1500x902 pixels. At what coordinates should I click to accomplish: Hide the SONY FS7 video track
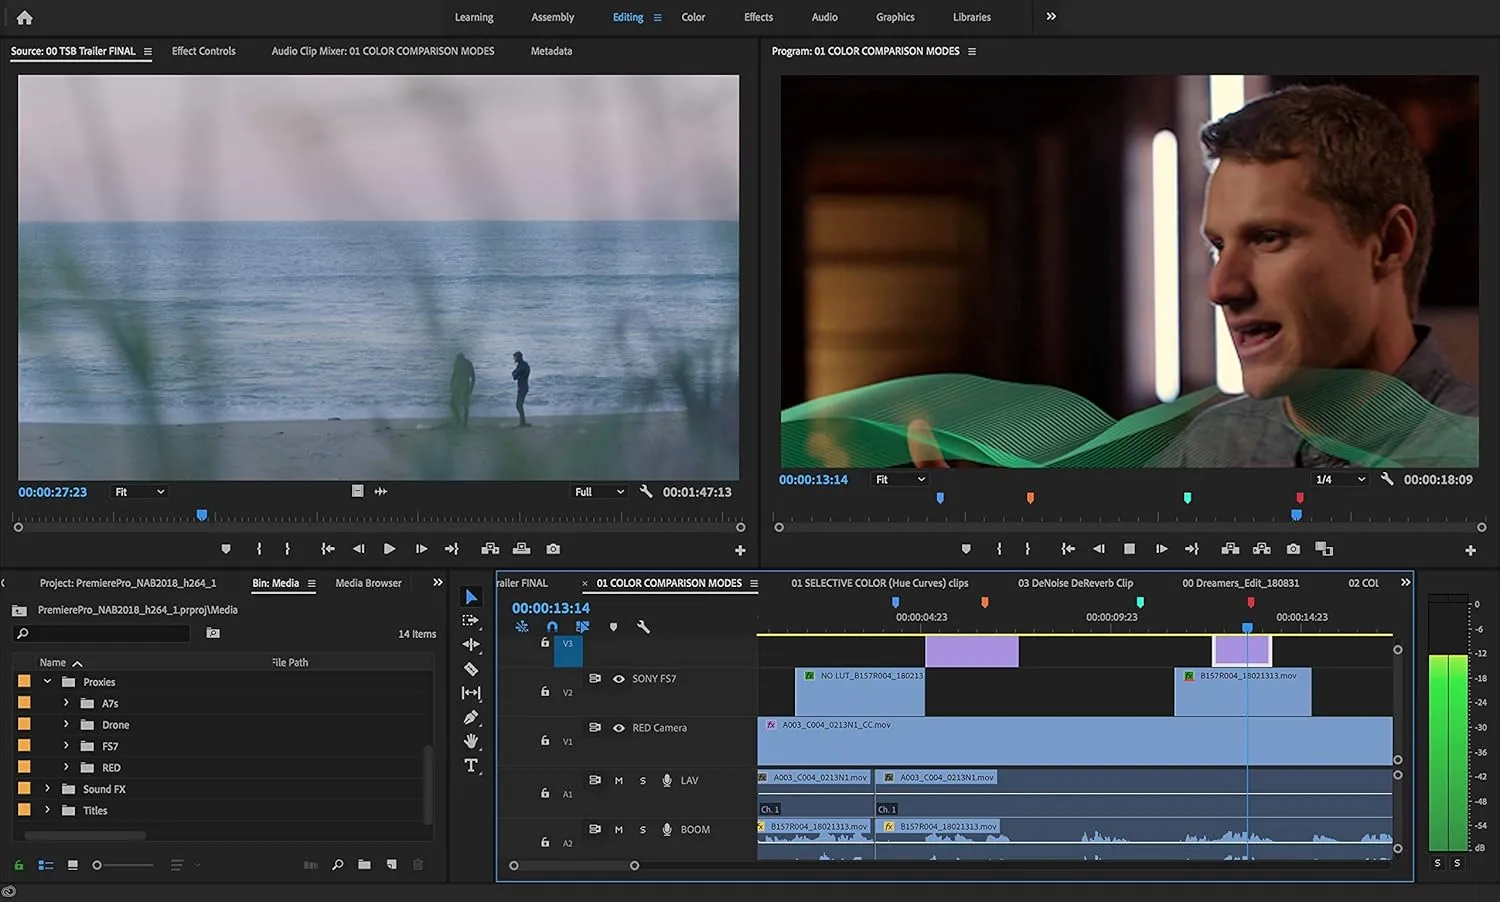pyautogui.click(x=618, y=678)
